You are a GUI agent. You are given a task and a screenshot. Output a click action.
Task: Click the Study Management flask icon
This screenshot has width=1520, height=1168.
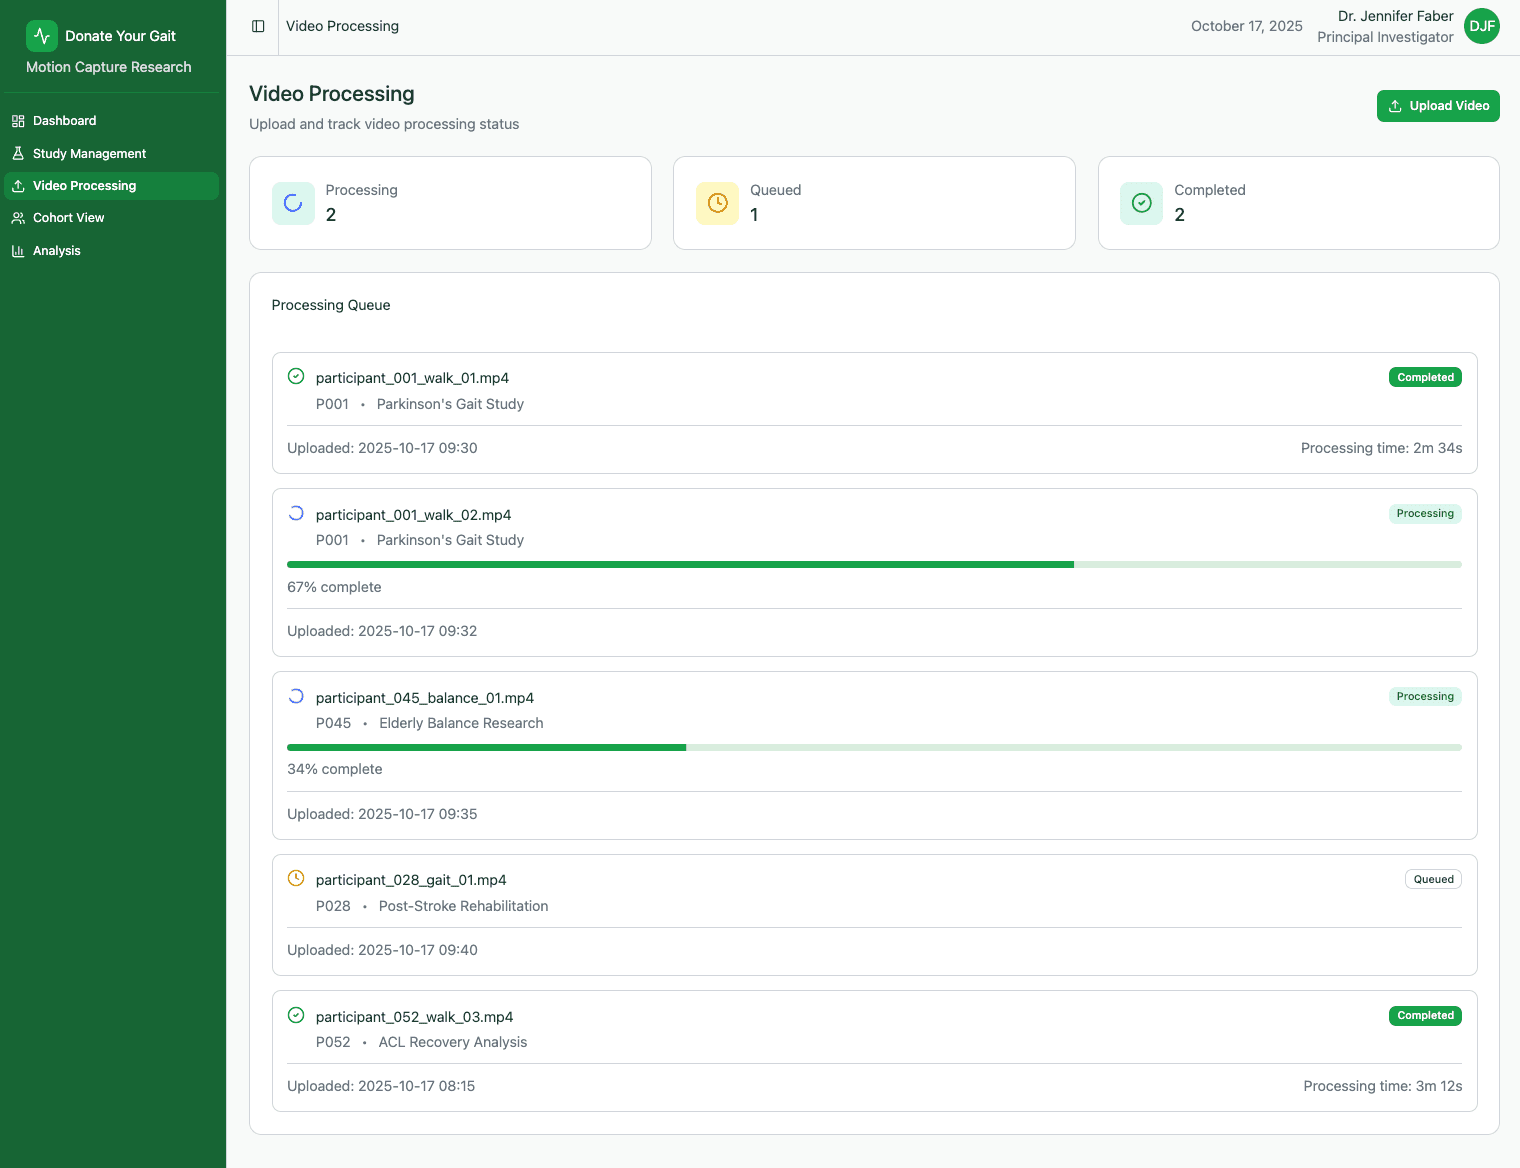(17, 153)
